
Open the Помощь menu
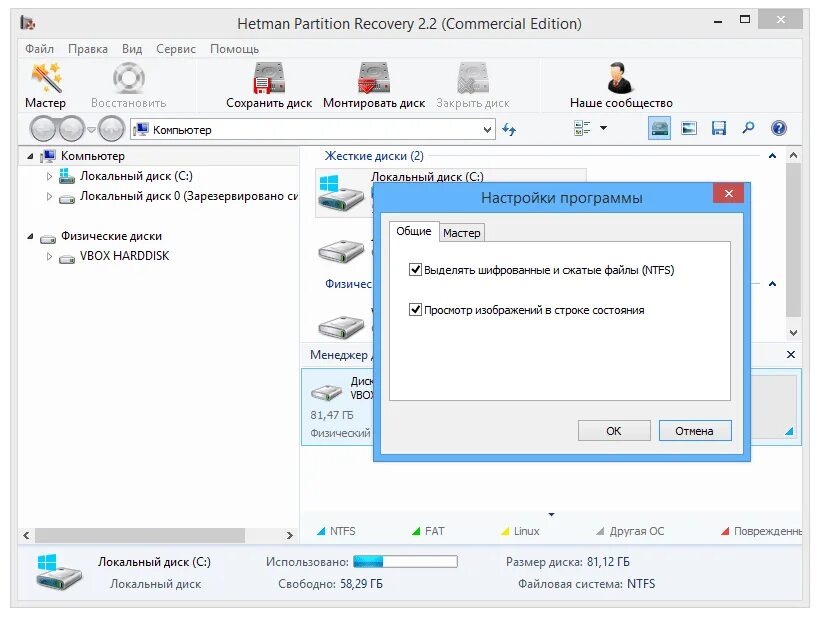234,49
